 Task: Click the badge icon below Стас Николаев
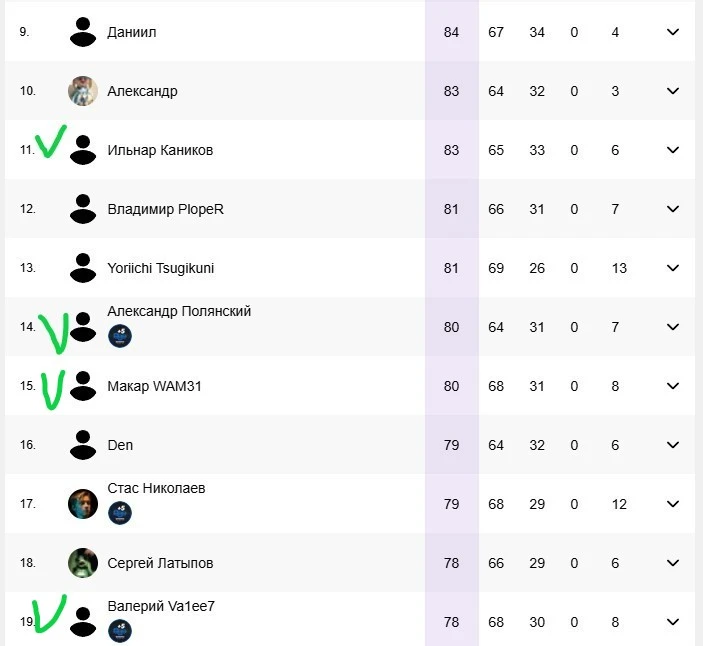pyautogui.click(x=120, y=513)
